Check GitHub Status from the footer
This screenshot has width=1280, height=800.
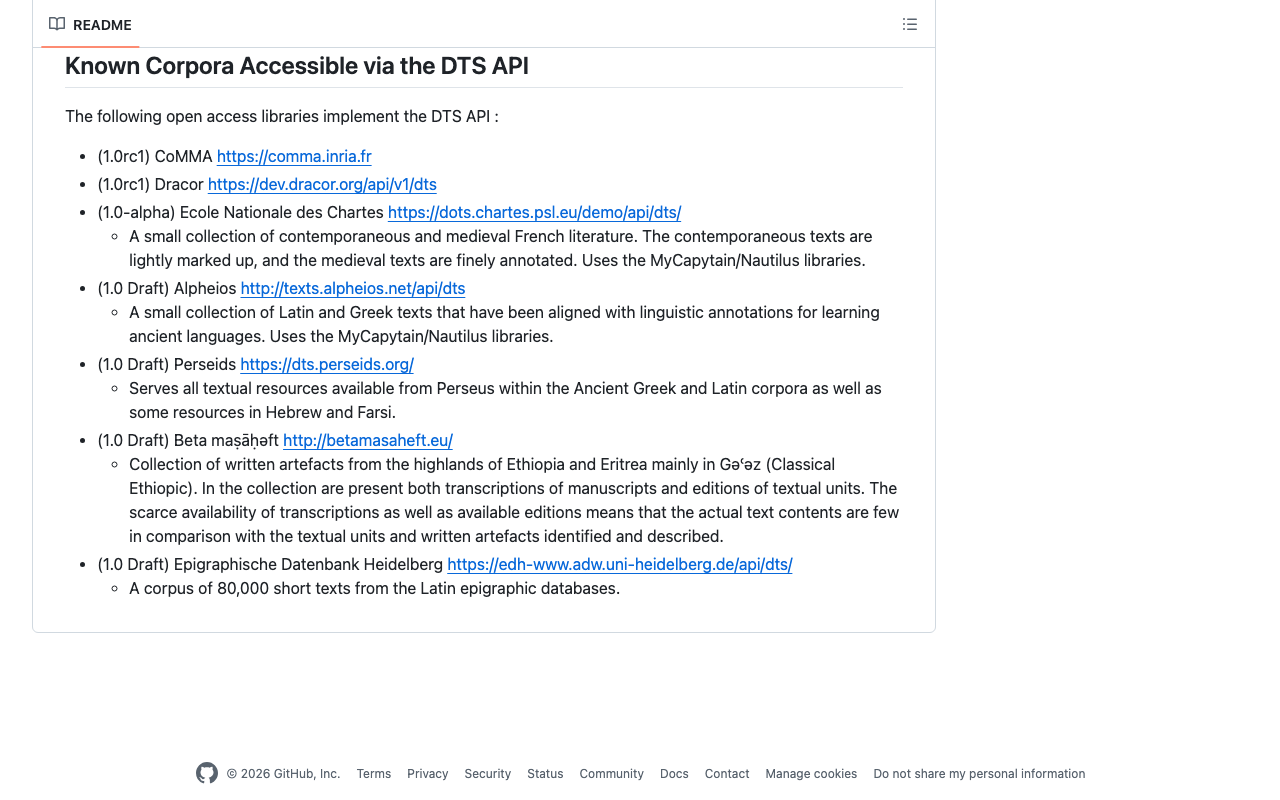[x=544, y=773]
